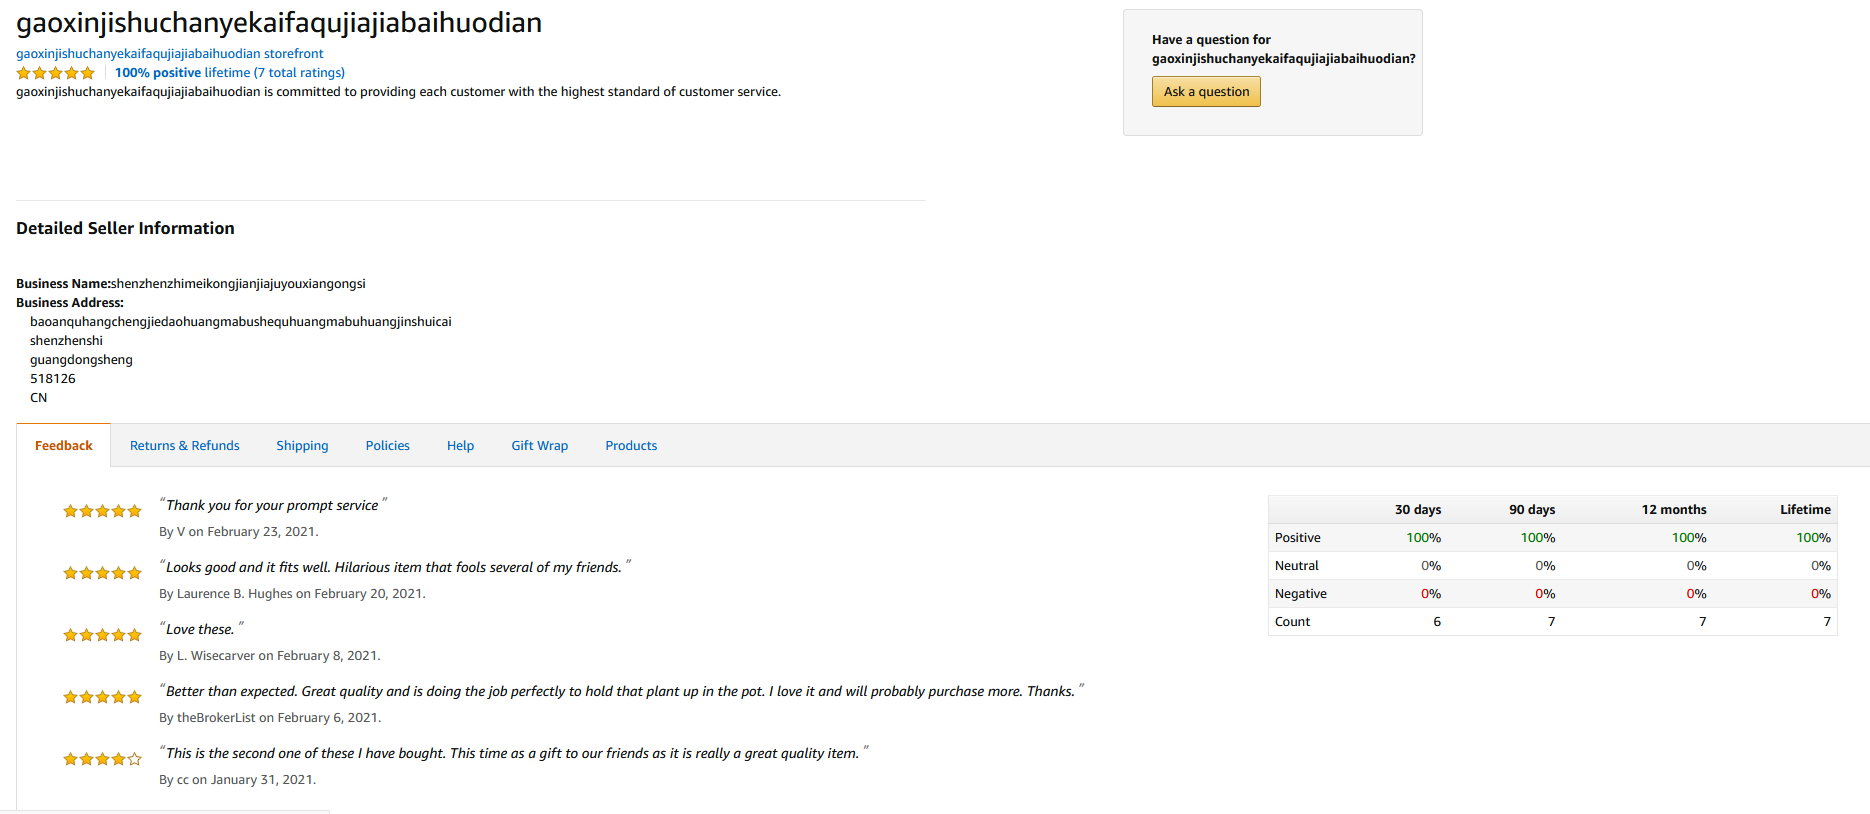
Task: Click the four-star rating of cc's review
Action: point(102,759)
